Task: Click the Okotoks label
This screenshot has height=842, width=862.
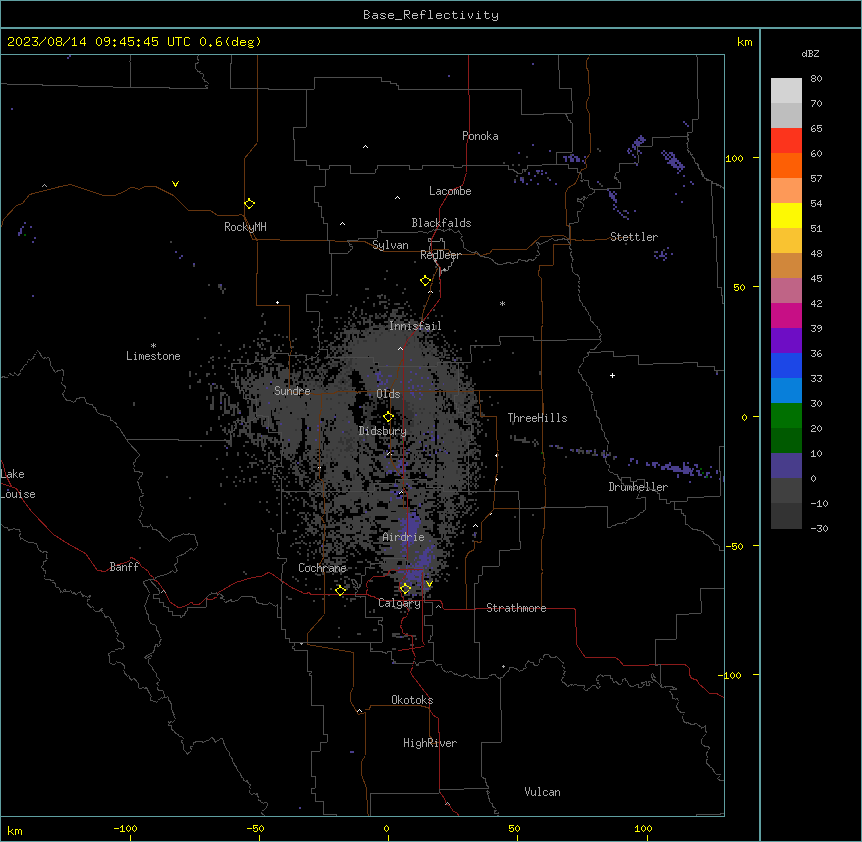Action: pyautogui.click(x=412, y=700)
